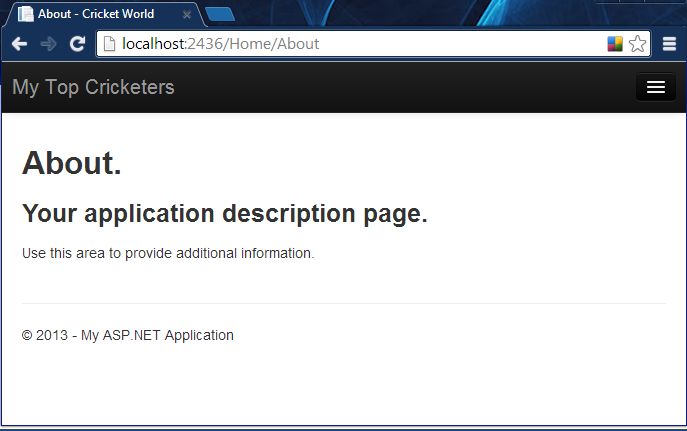This screenshot has height=431, width=687.
Task: Click the page icon in address bar
Action: coord(109,44)
